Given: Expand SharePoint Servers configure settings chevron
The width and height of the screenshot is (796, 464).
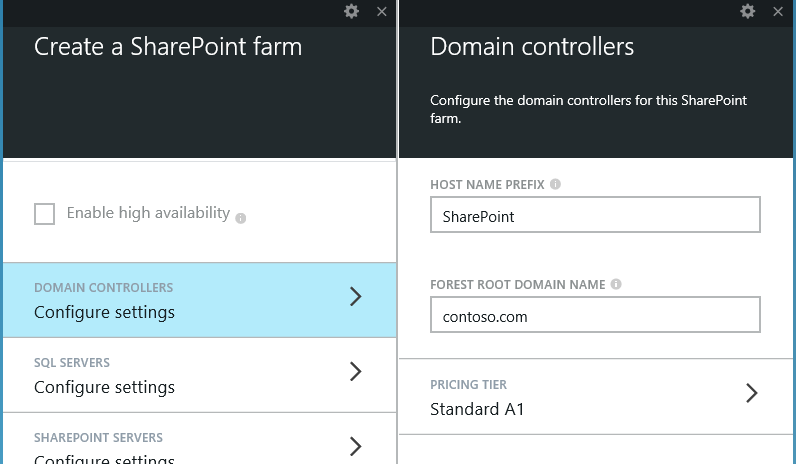Looking at the screenshot, I should 356,446.
